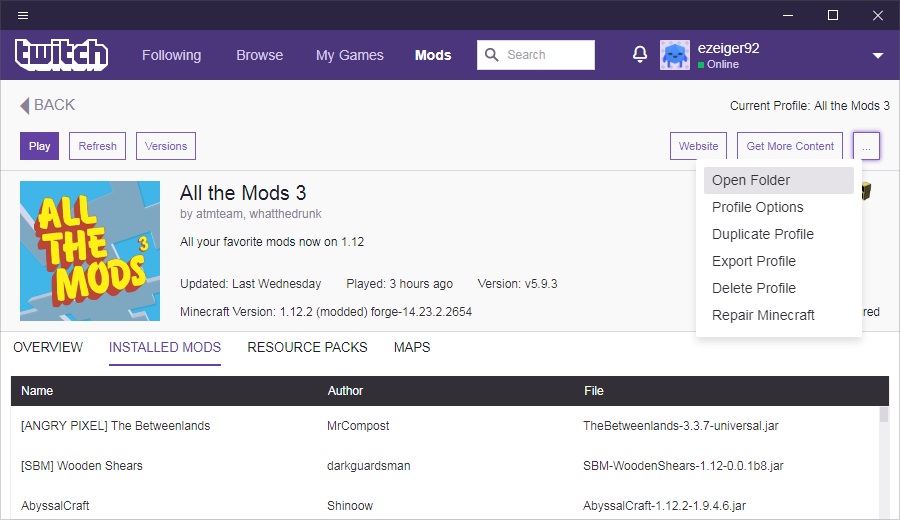
Task: Click the All the Mods 3 thumbnail
Action: click(90, 251)
